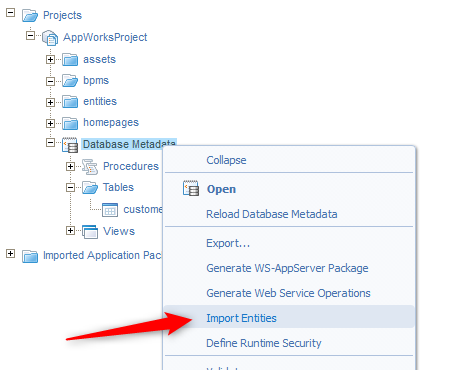Select Reload Database Metadata
Screen dimensions: 451x370
tap(272, 214)
